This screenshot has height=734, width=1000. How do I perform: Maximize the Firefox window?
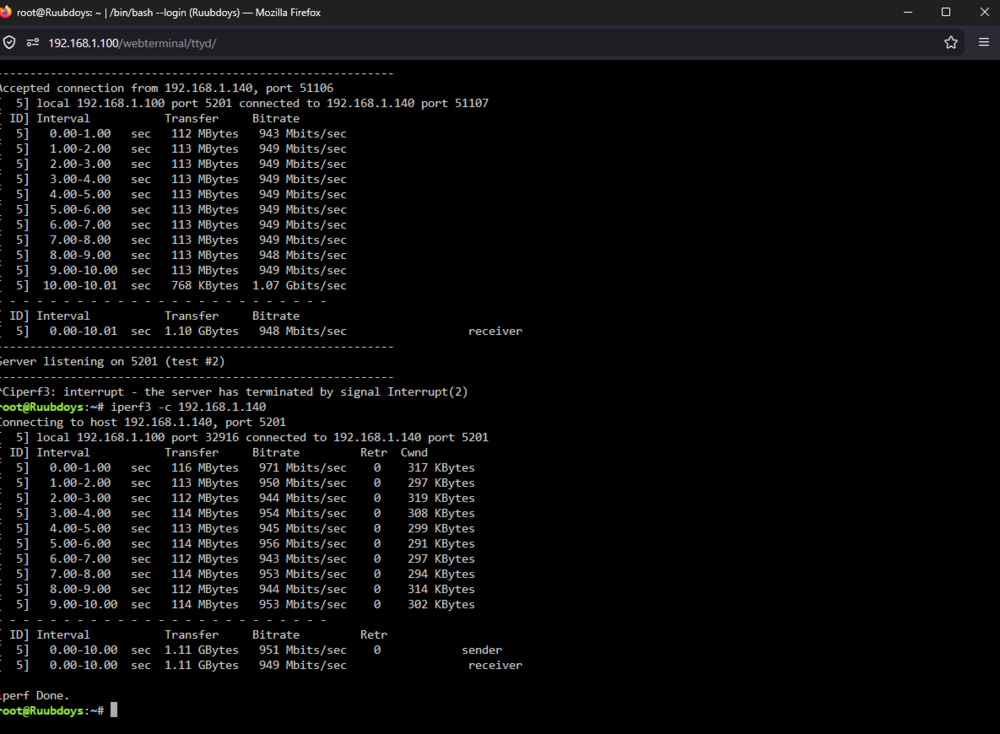tap(946, 12)
